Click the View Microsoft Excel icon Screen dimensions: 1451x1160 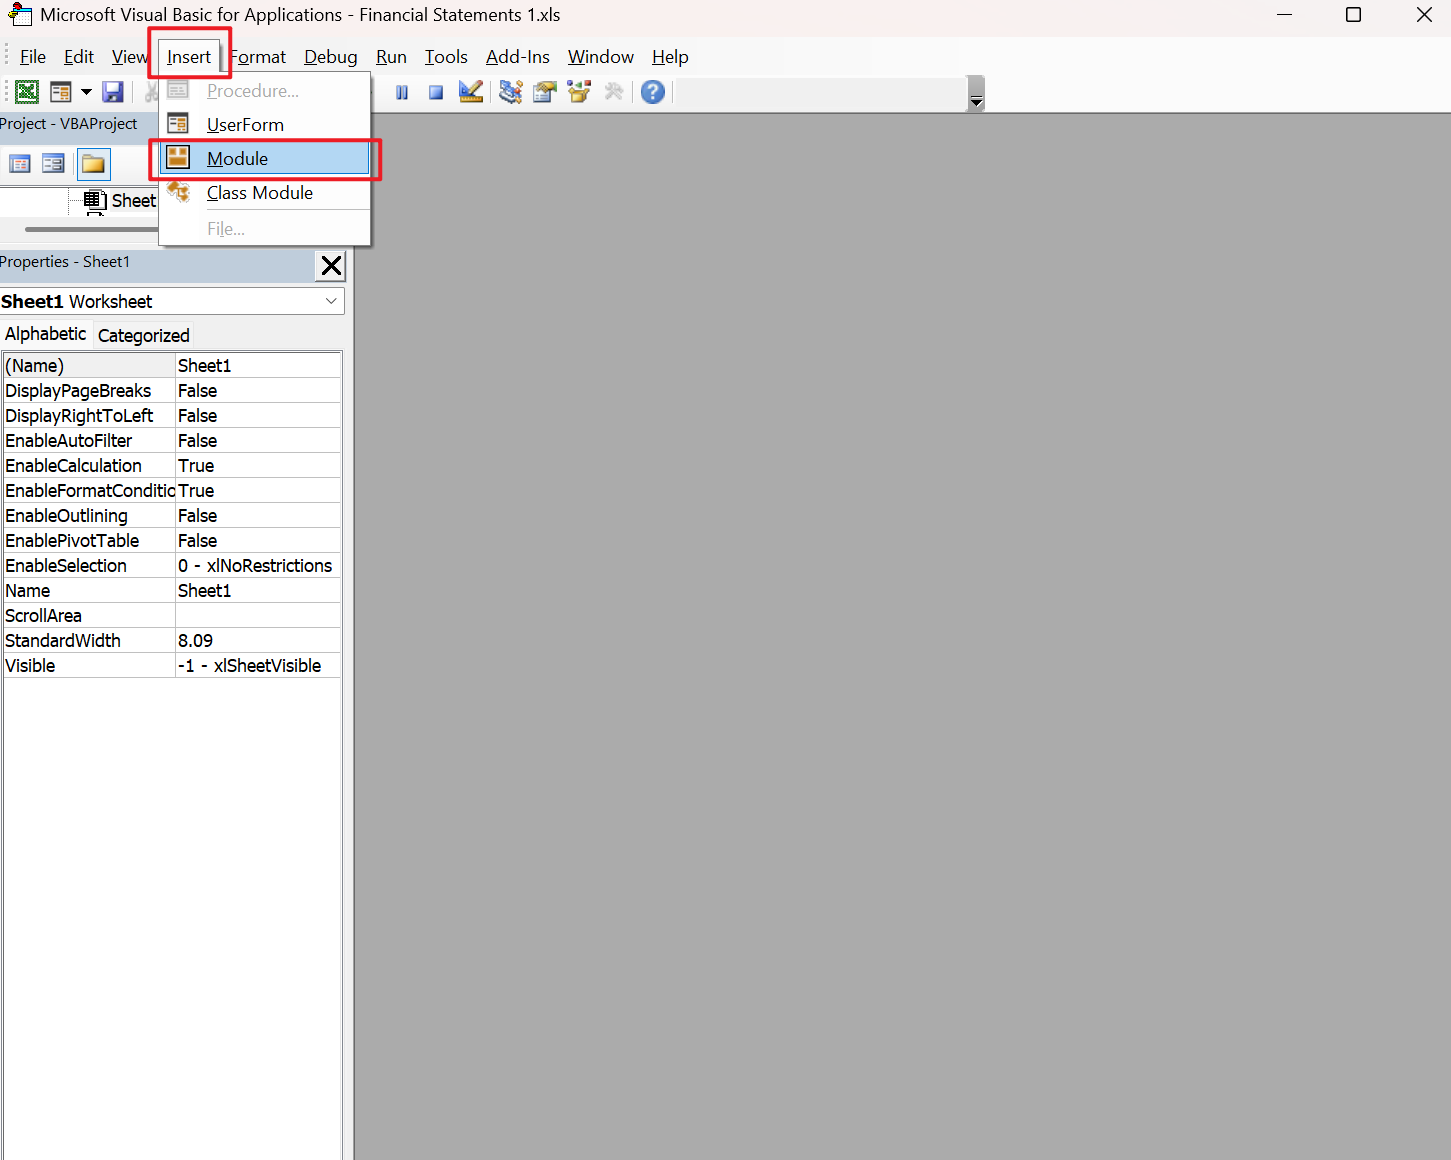pyautogui.click(x=27, y=92)
